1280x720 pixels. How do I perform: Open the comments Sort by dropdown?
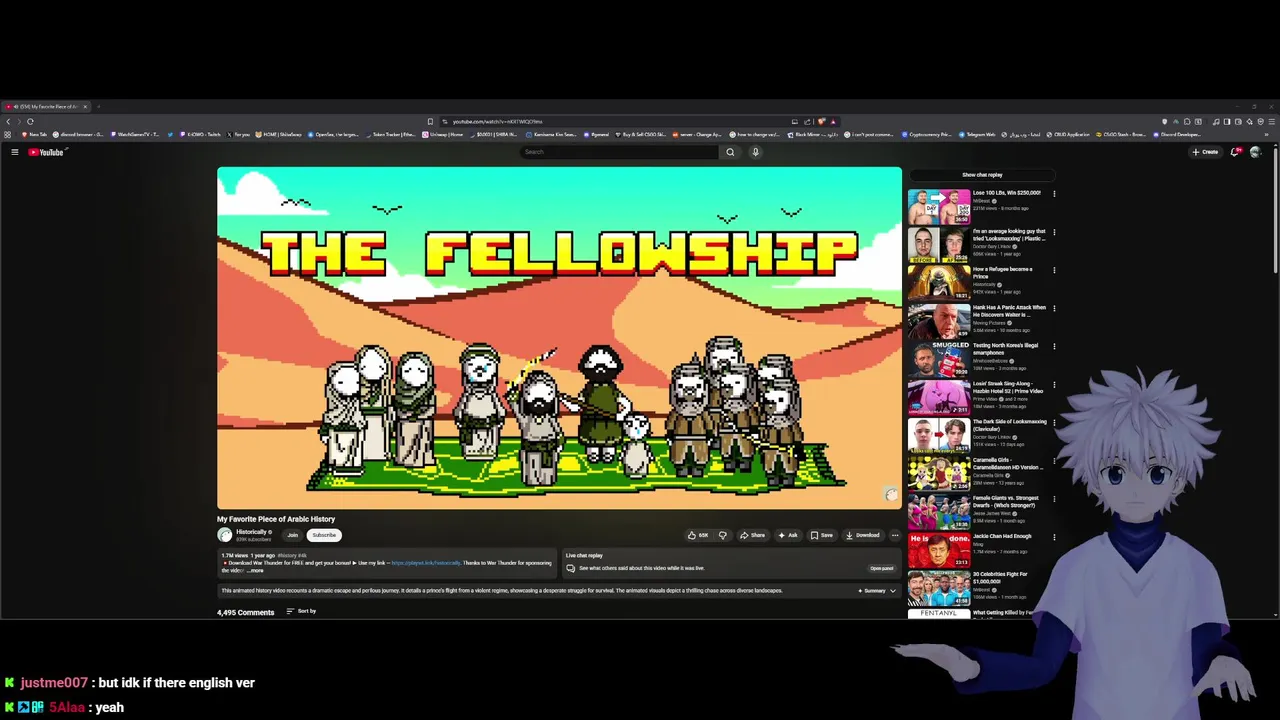[x=301, y=611]
